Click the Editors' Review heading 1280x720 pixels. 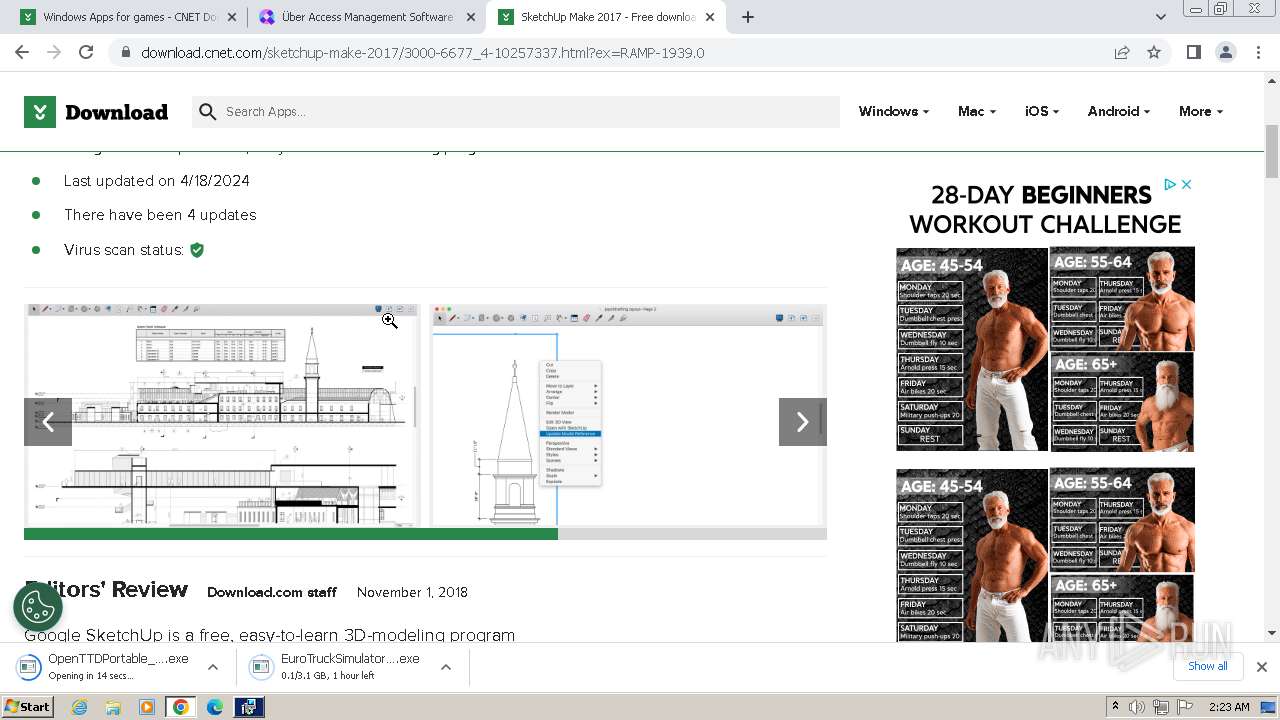click(x=106, y=590)
